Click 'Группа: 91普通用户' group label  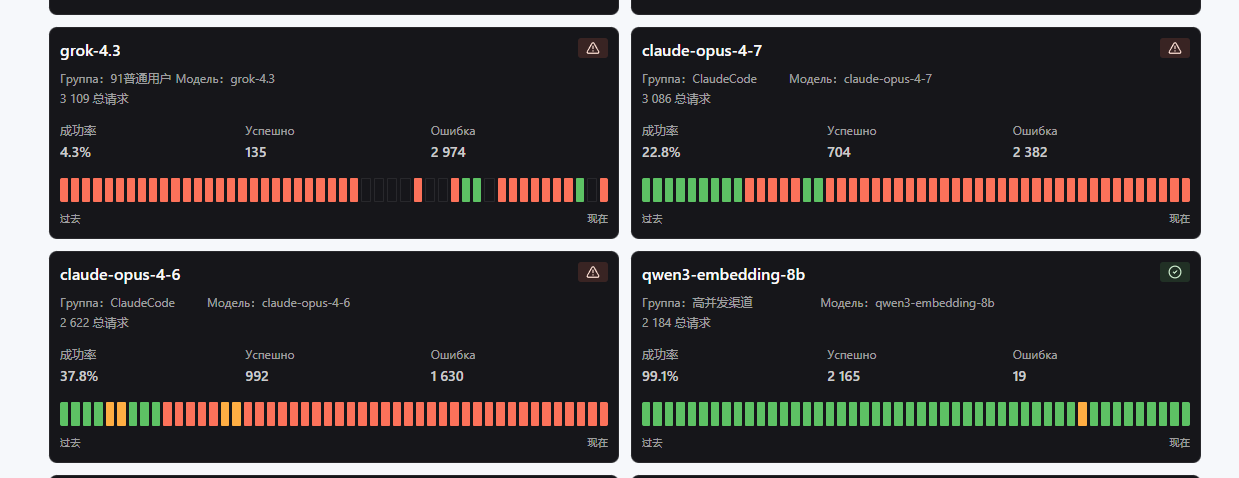[115, 79]
